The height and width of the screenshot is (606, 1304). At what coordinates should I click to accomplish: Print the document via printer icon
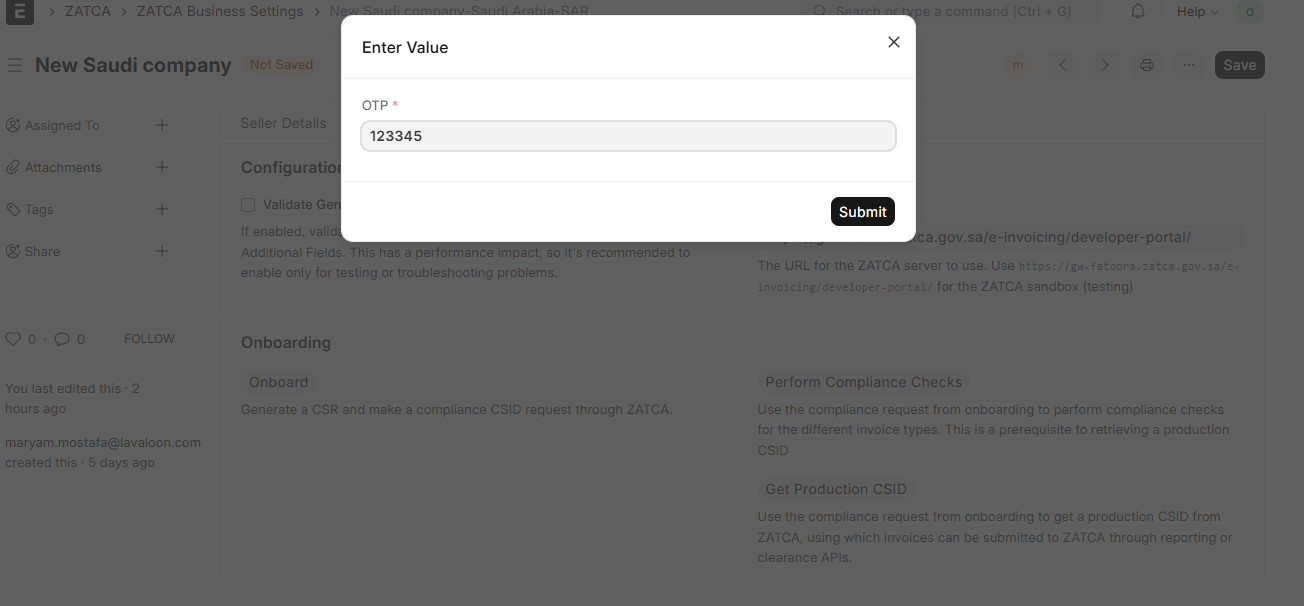pos(1147,65)
